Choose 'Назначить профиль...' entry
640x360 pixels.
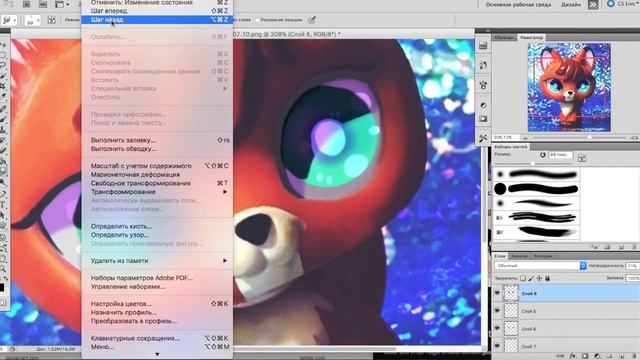click(x=157, y=312)
